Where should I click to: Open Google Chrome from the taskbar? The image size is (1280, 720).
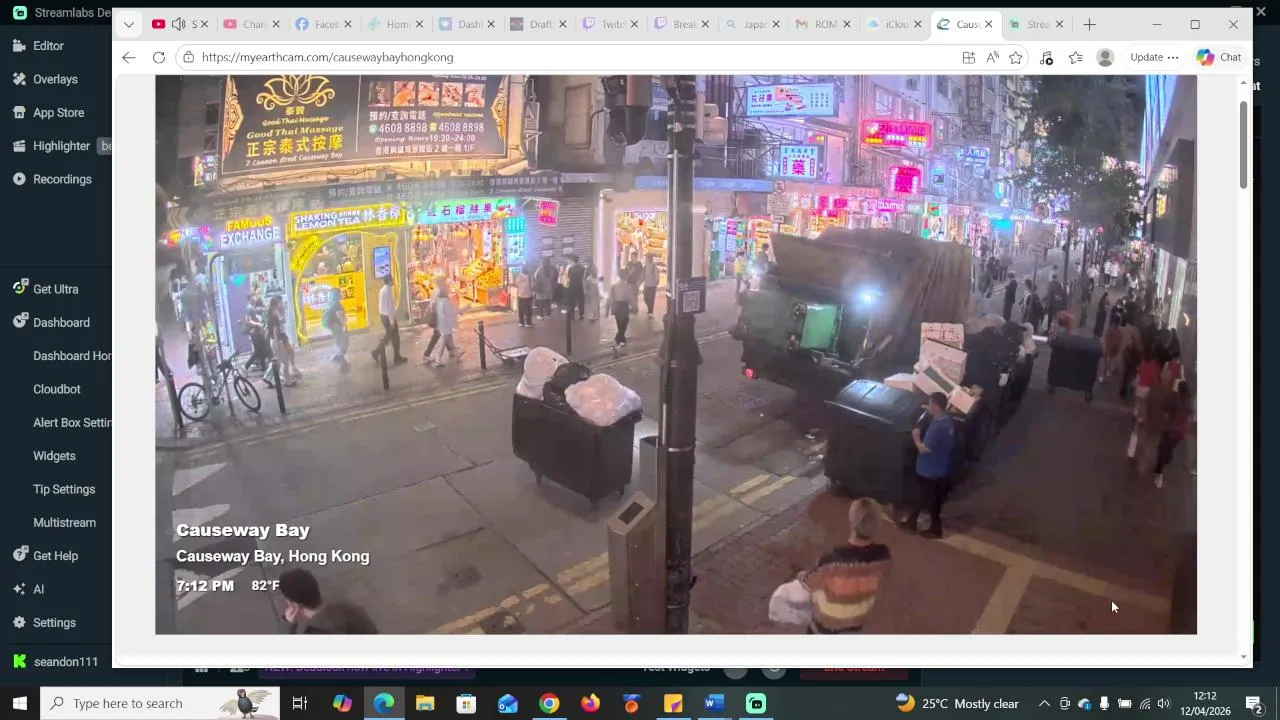click(549, 703)
